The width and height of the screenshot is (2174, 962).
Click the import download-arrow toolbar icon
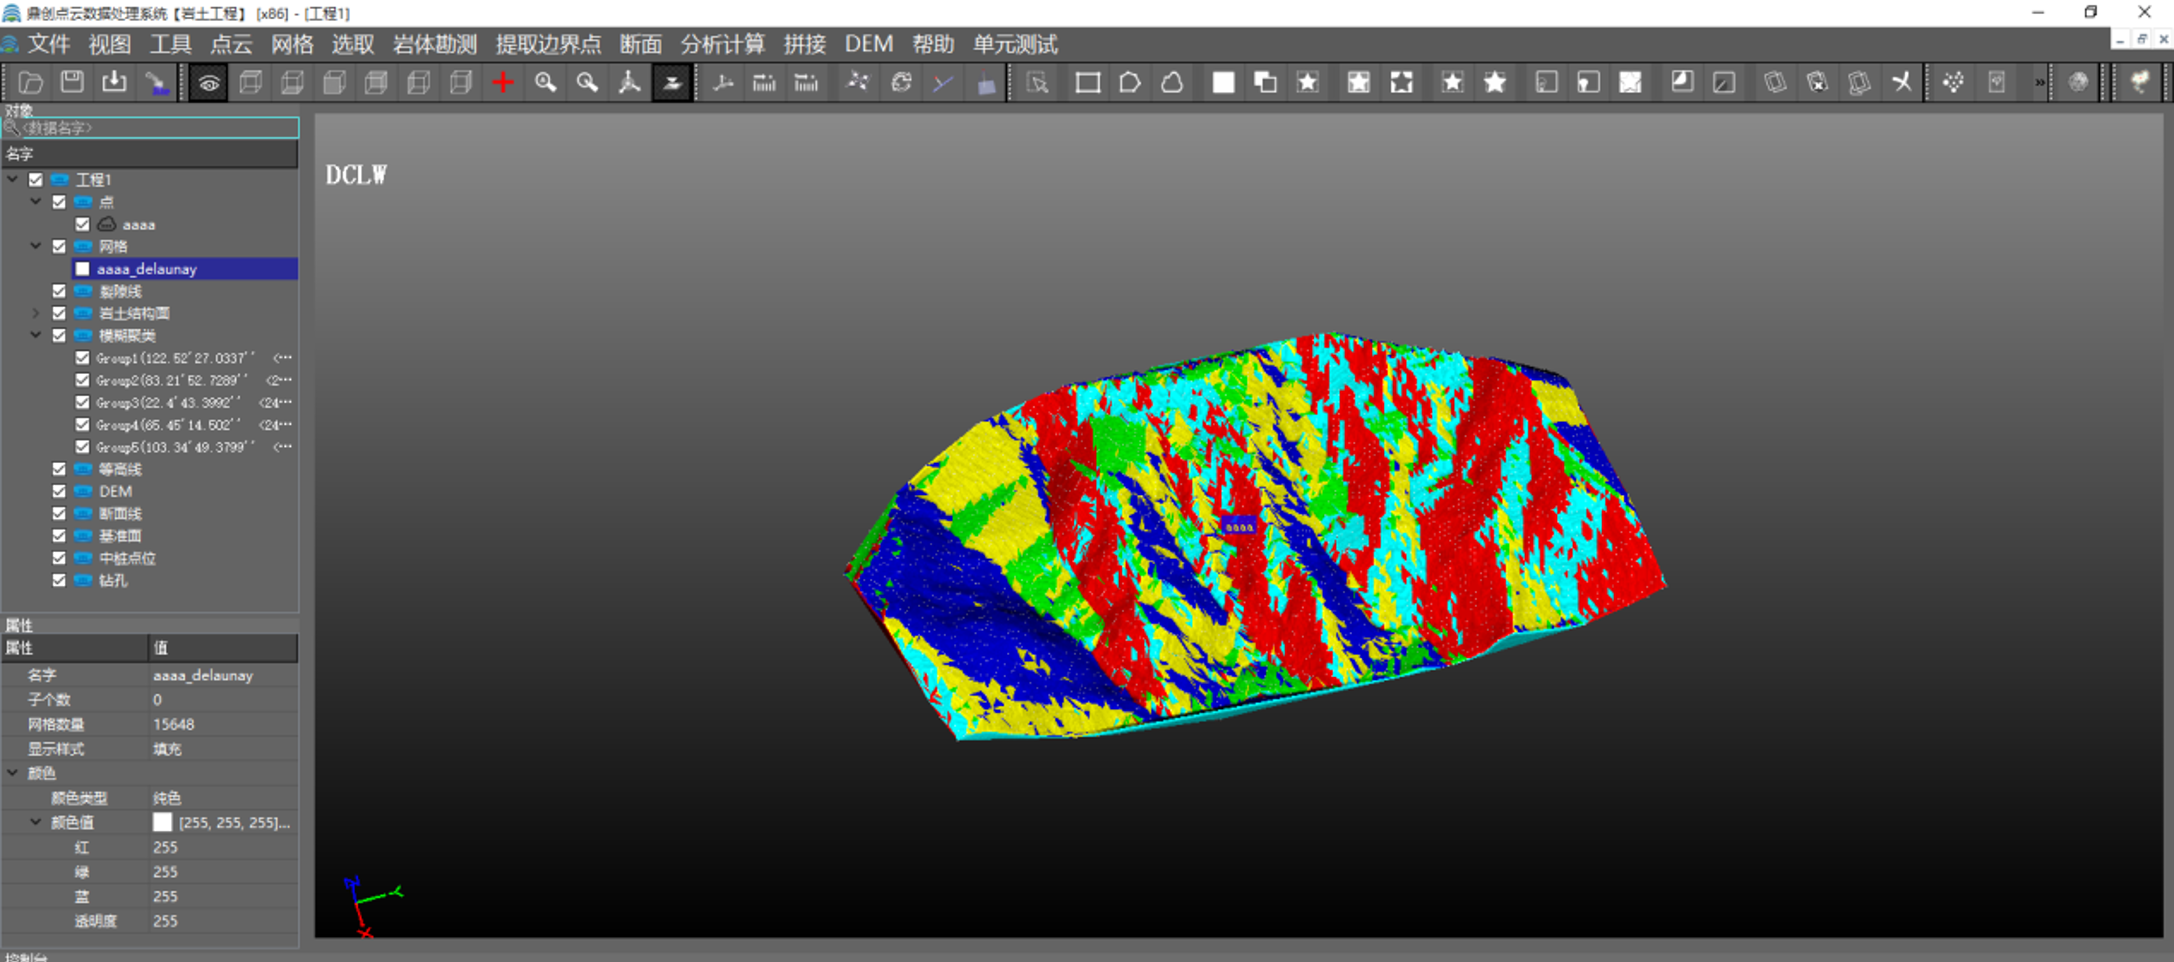[x=114, y=83]
